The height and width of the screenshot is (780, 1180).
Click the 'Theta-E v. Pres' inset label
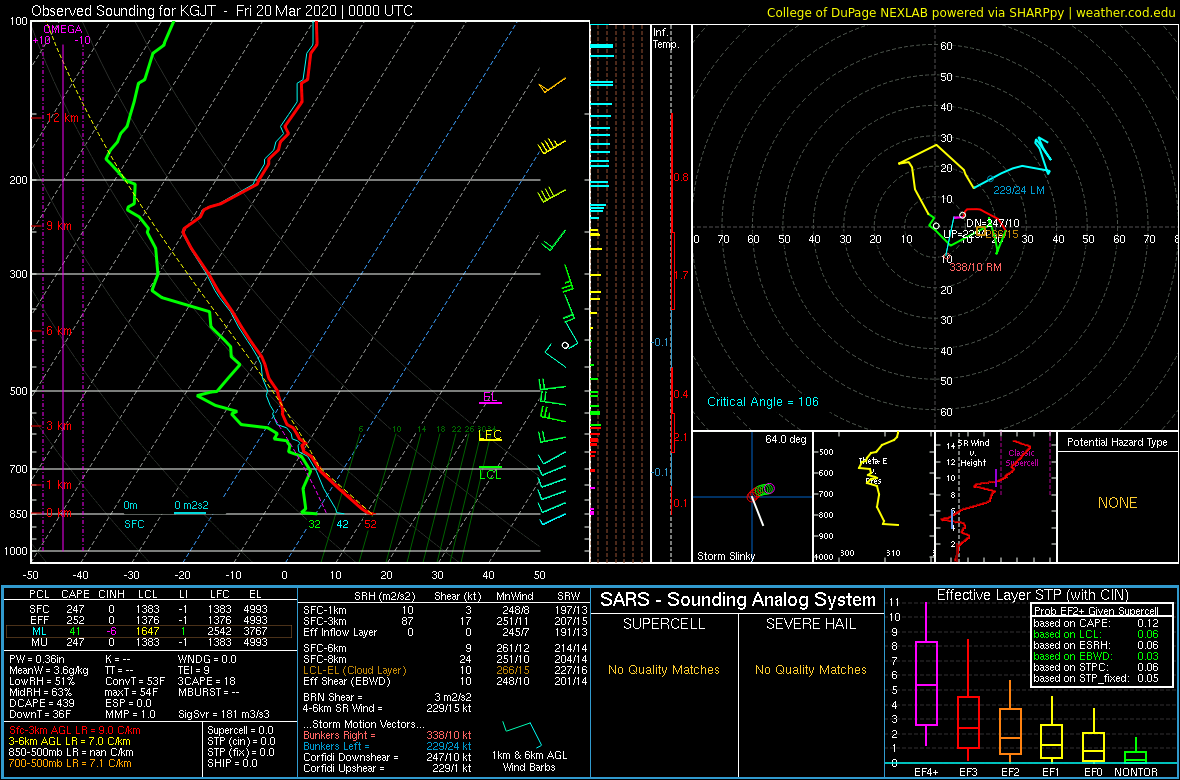click(874, 469)
